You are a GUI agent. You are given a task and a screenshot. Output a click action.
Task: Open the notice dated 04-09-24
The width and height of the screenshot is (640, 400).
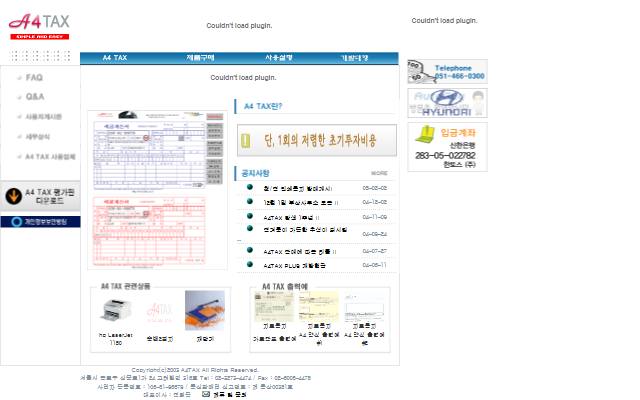305,230
